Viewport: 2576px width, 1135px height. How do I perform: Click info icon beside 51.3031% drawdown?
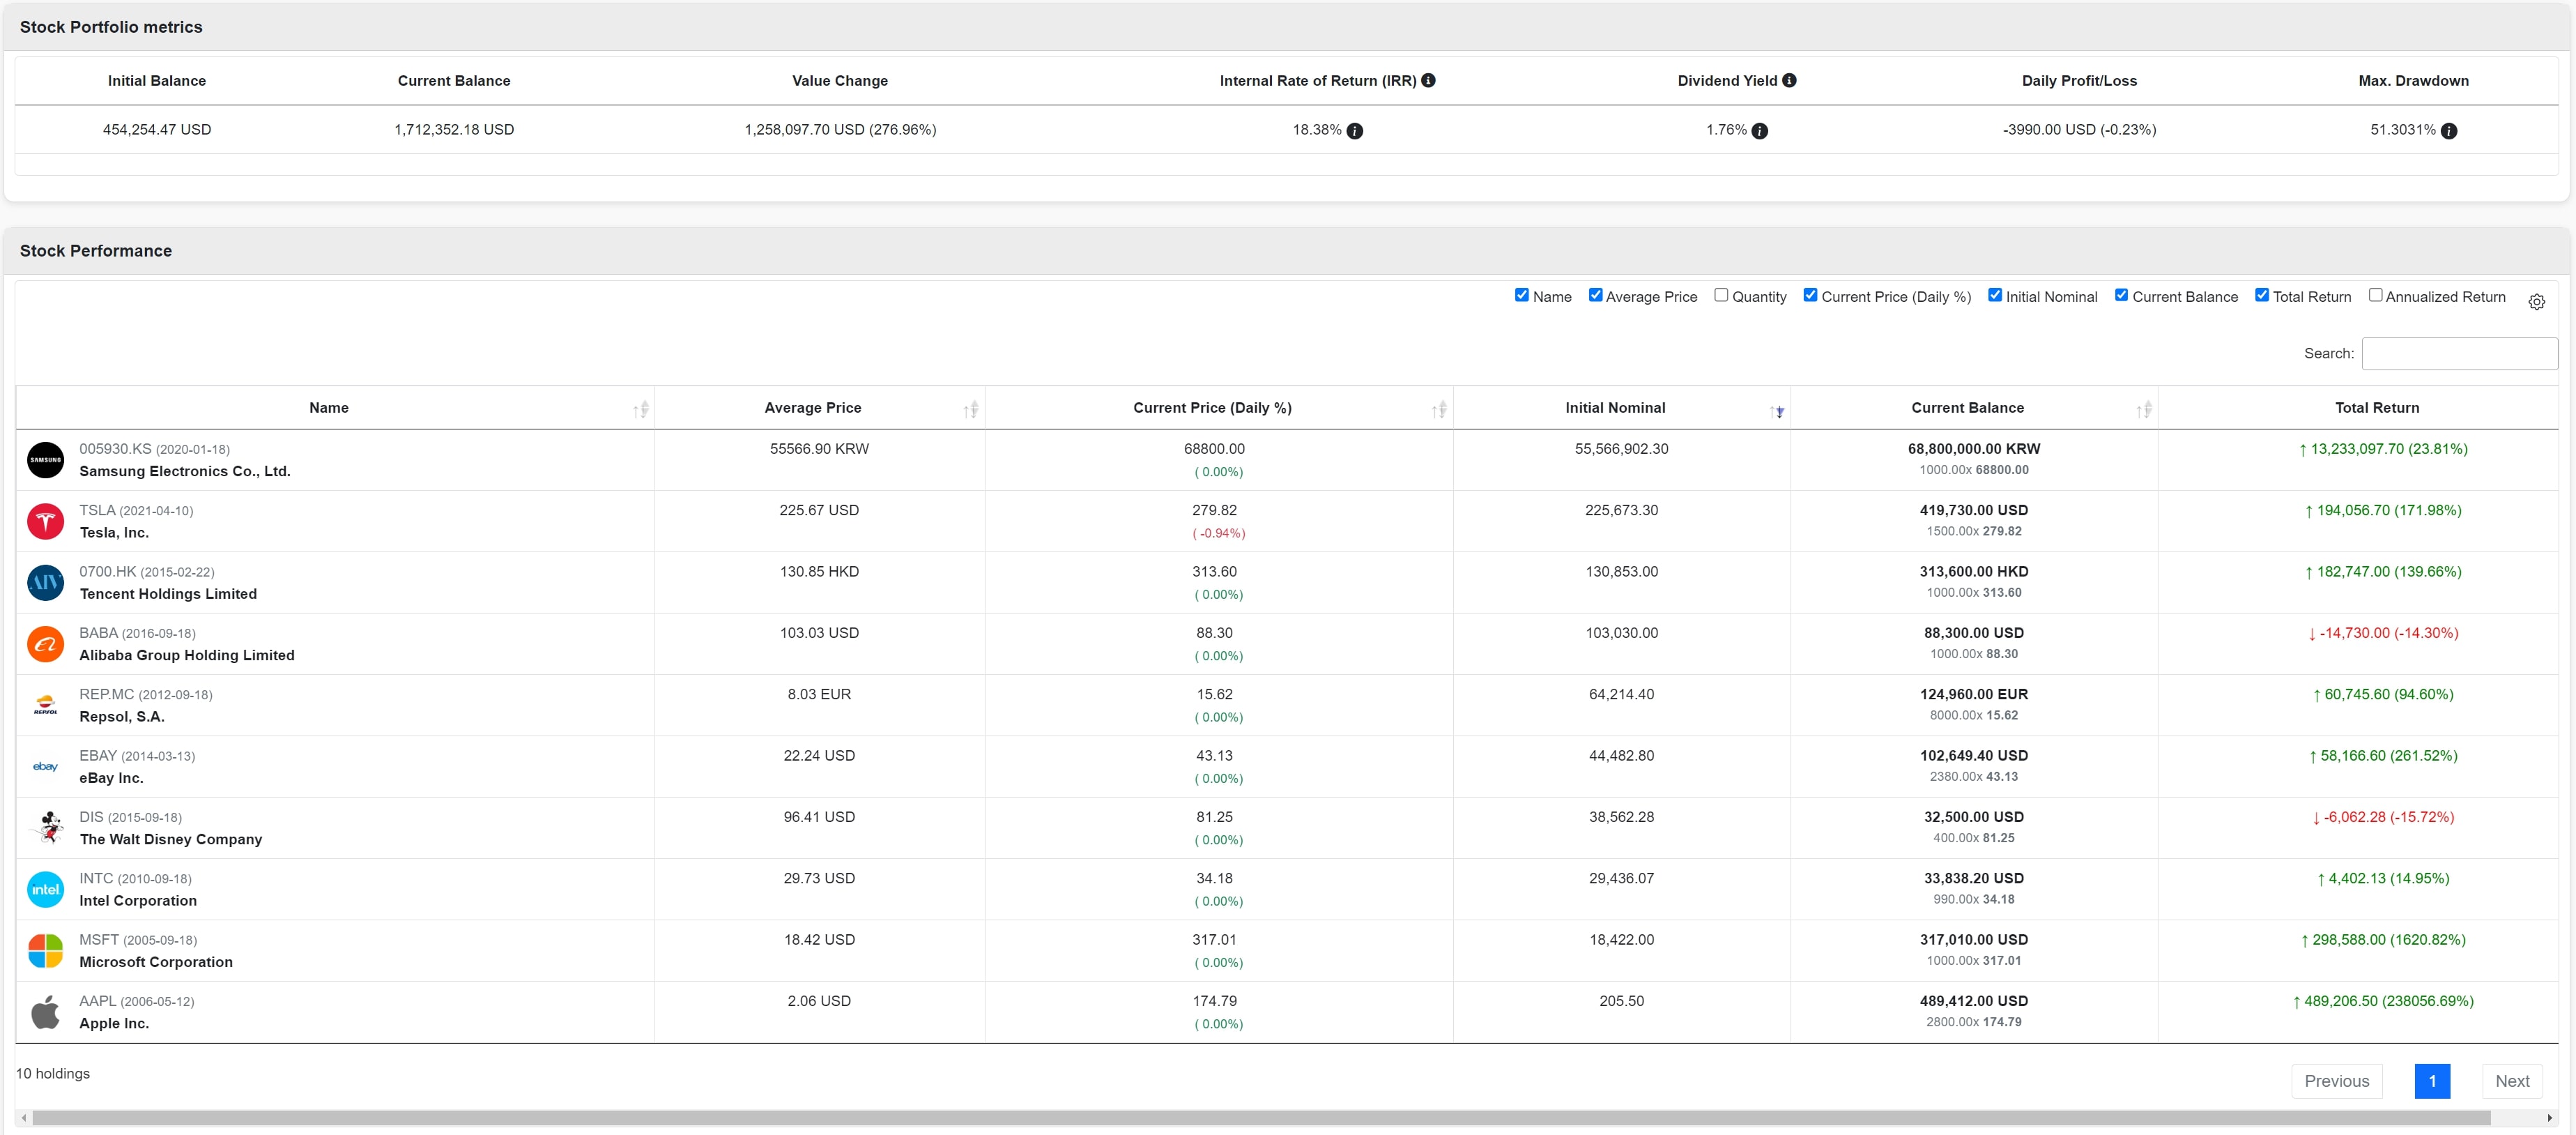[2449, 131]
